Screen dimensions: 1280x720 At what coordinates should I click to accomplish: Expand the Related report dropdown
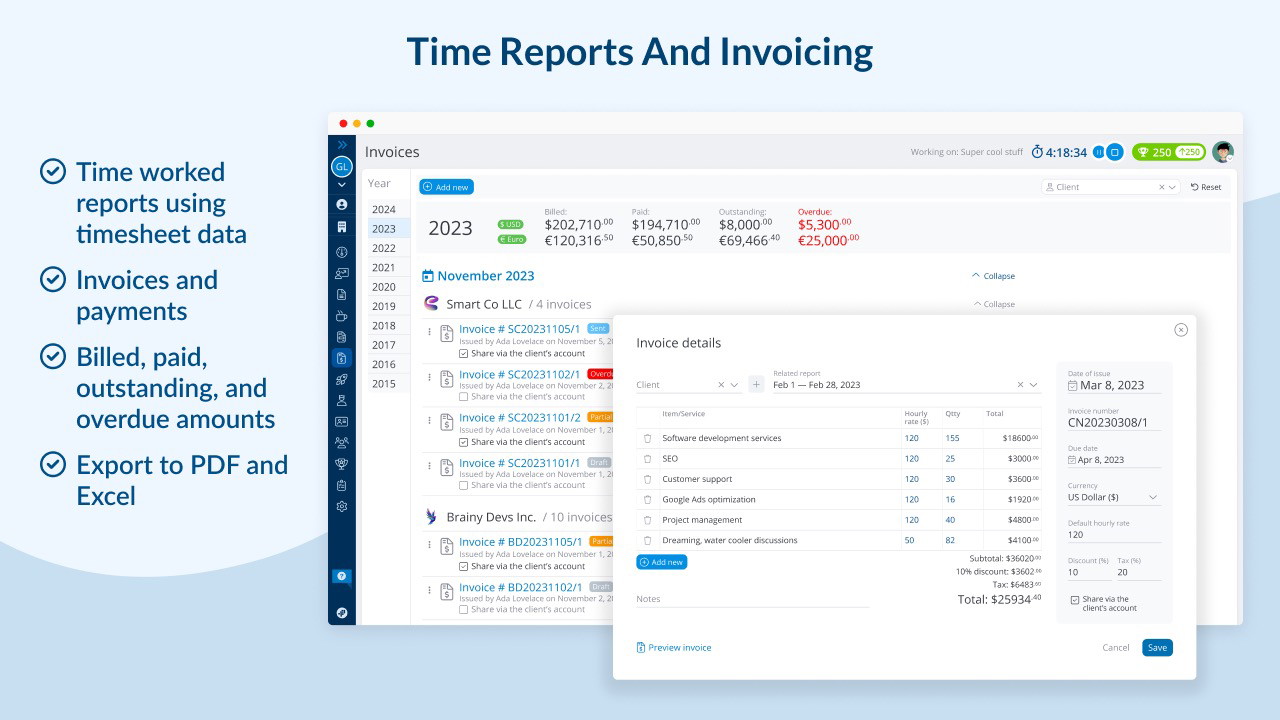click(1034, 385)
